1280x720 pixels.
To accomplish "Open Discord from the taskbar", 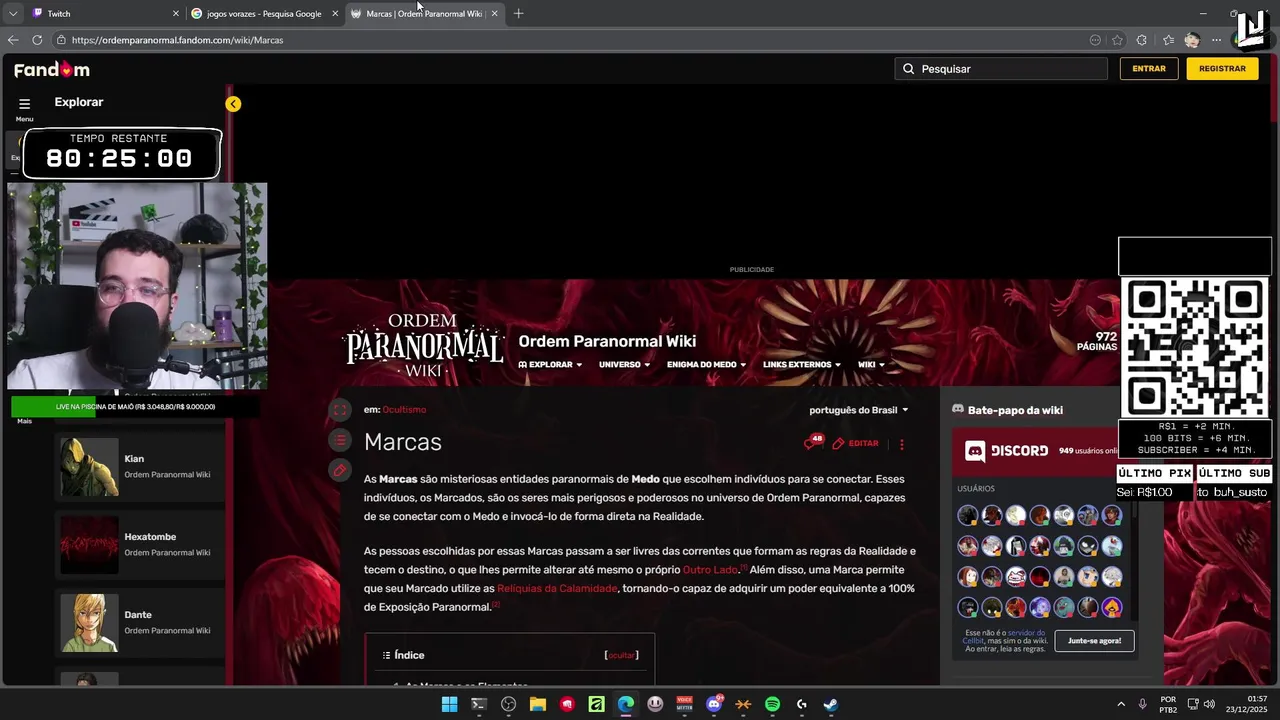I will tap(714, 704).
